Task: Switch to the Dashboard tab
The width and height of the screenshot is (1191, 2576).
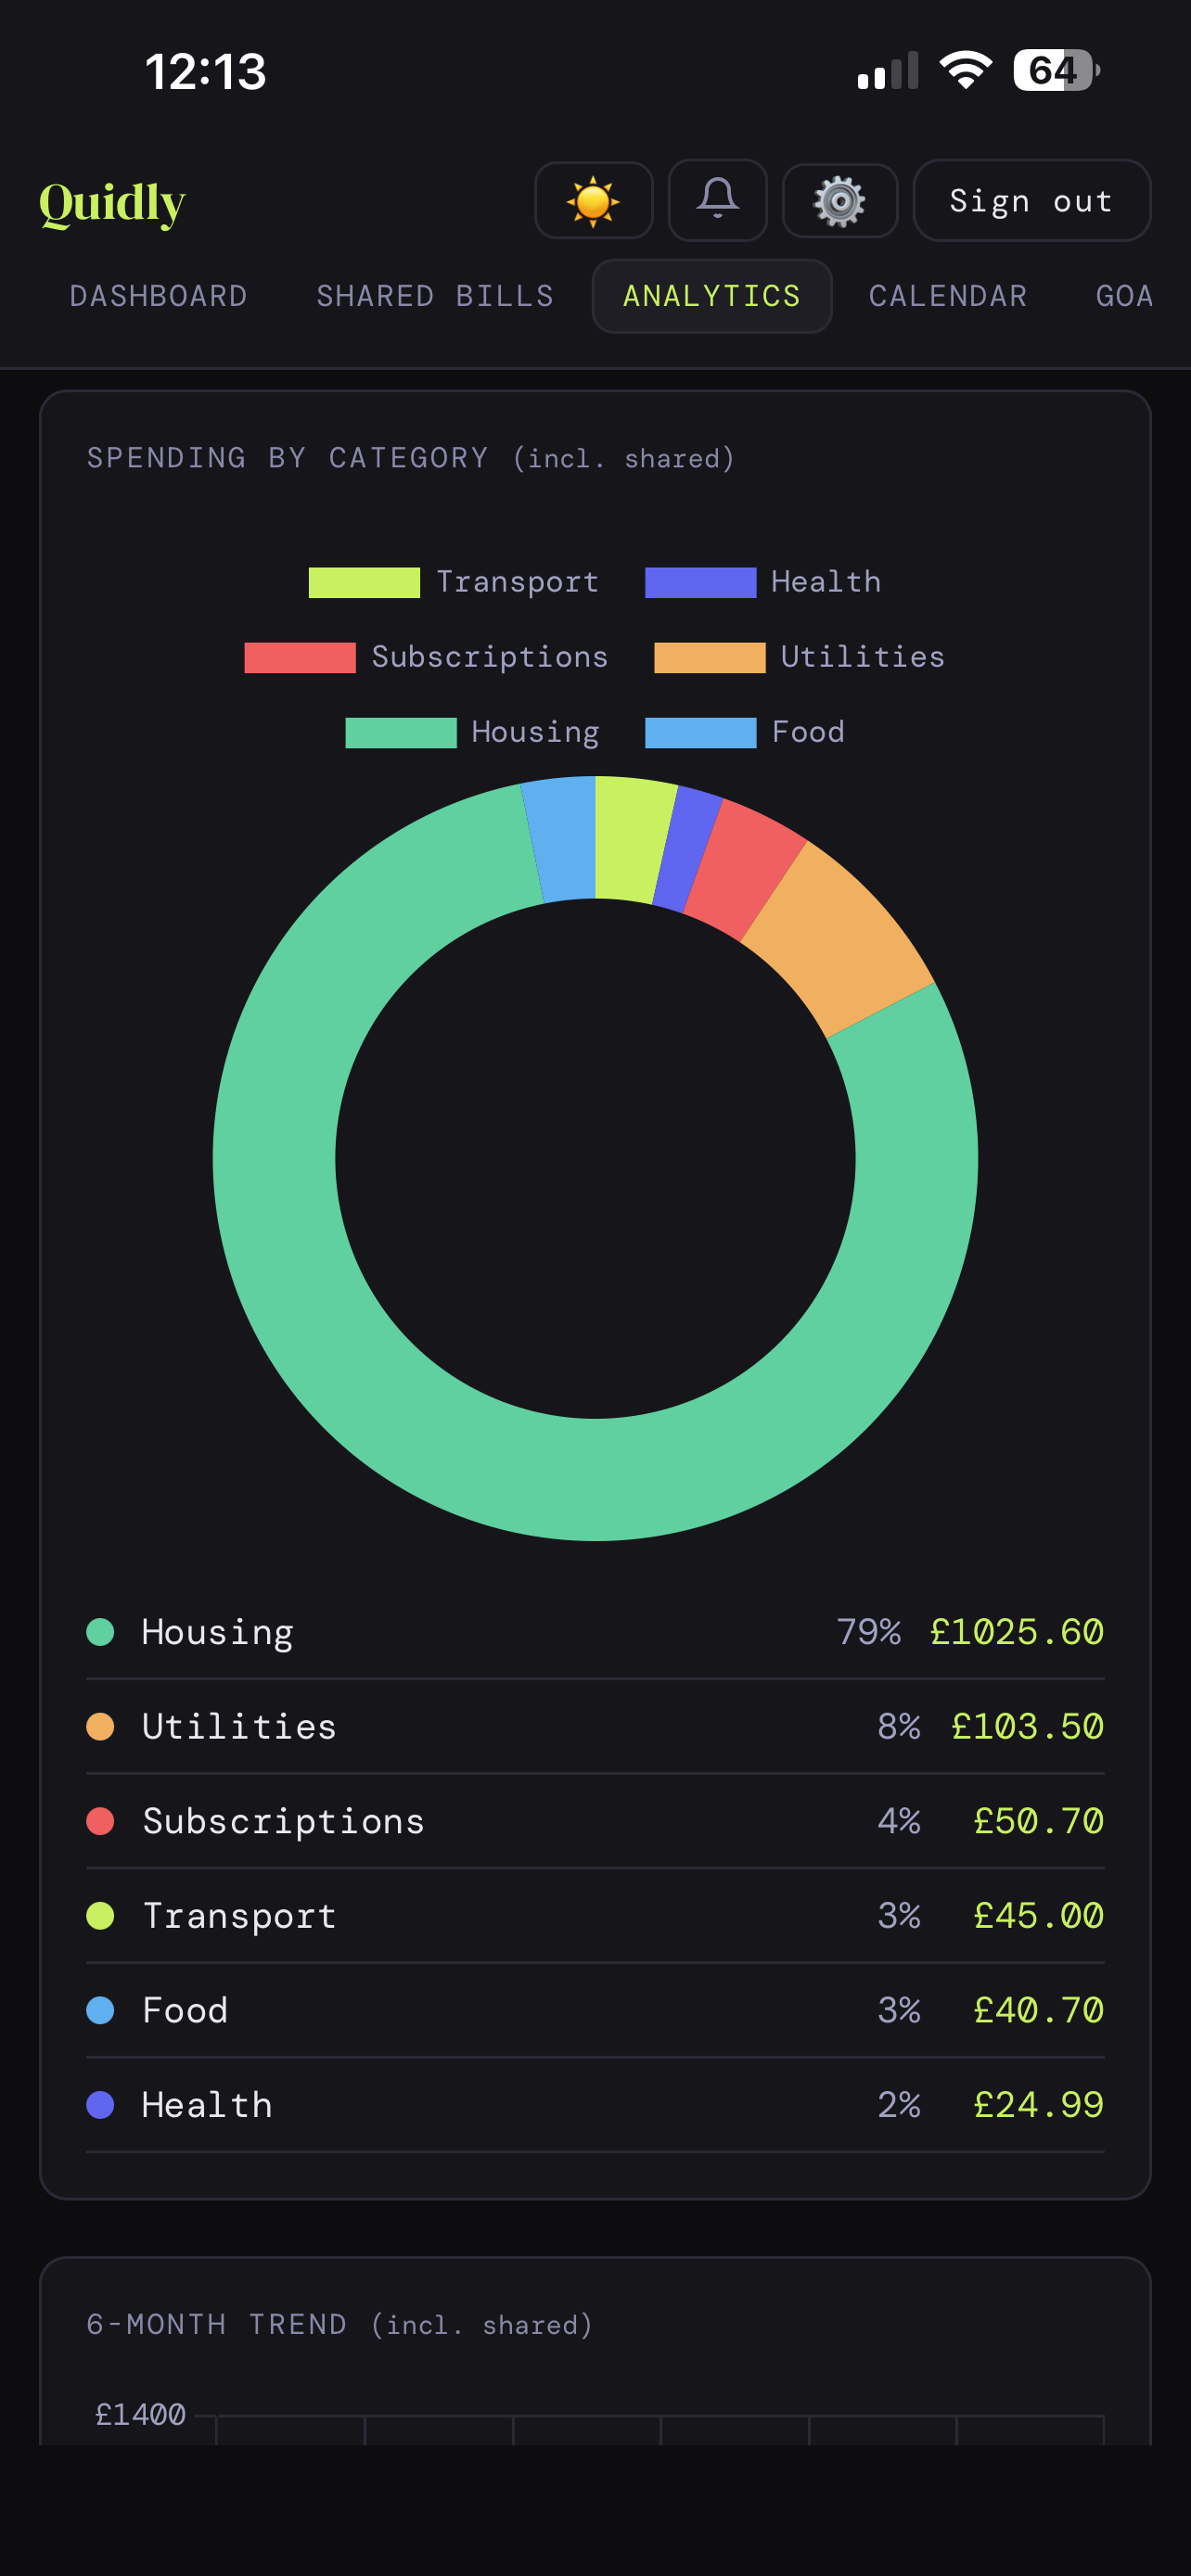Action: coord(158,296)
